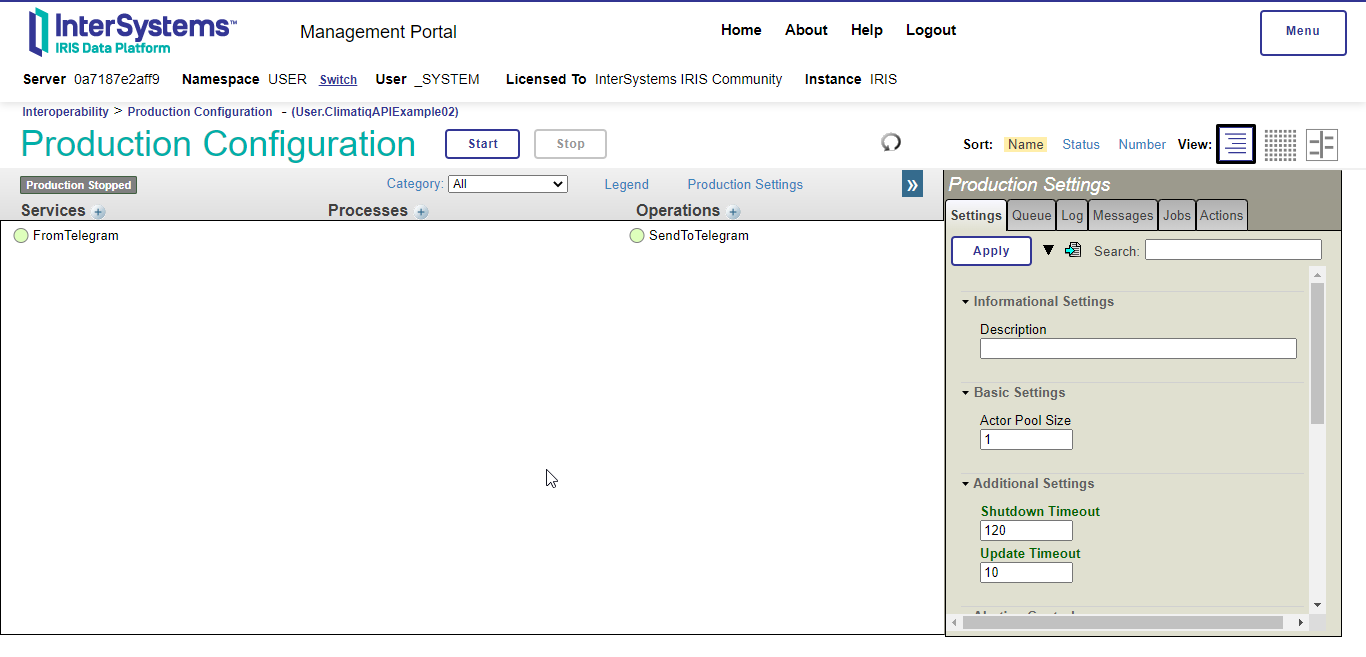Click the restore defaults icon beside Apply
The width and height of the screenshot is (1366, 657).
pyautogui.click(x=1073, y=250)
